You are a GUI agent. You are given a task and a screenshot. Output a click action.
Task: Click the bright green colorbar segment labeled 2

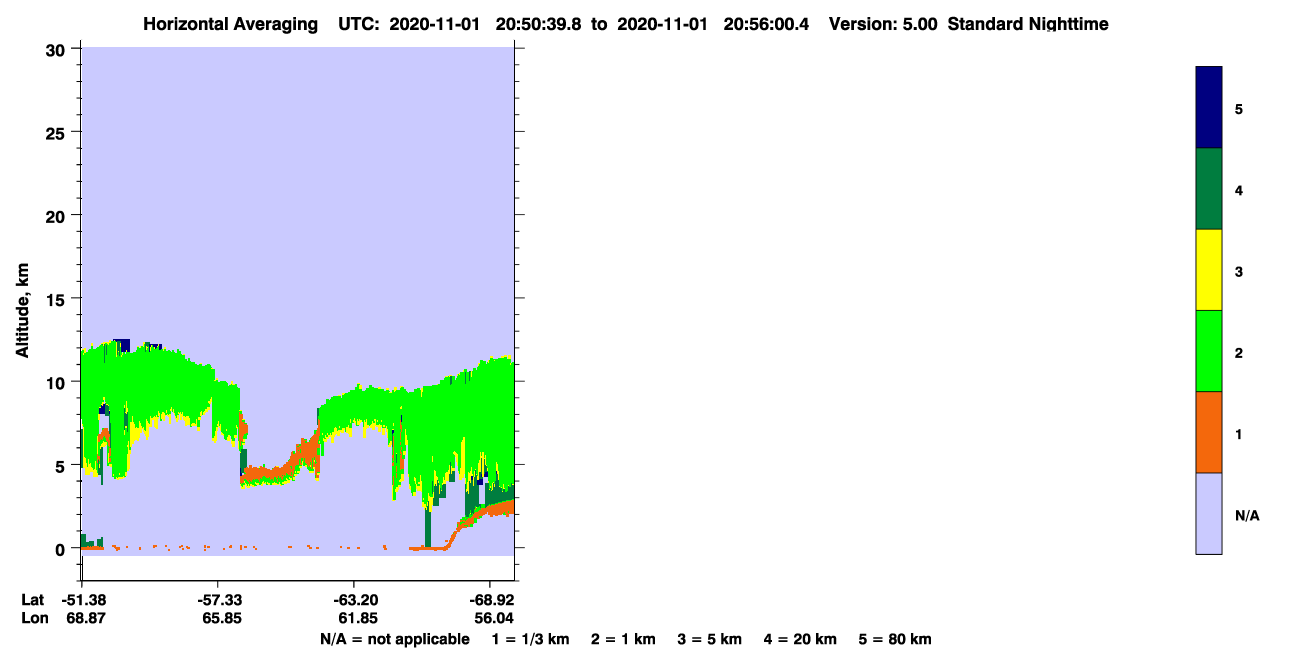point(1209,351)
